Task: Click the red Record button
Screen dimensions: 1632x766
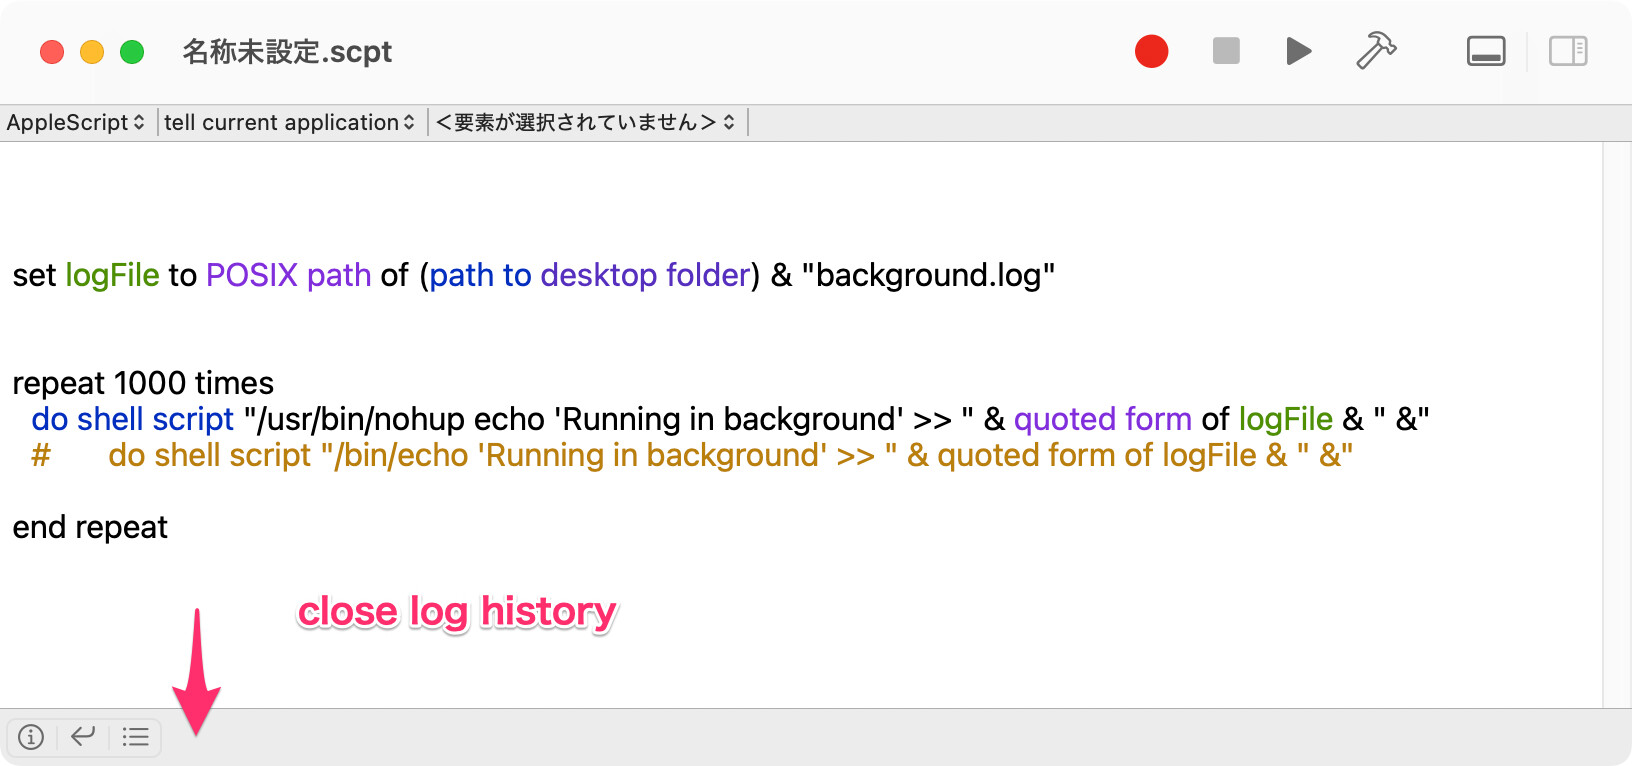Action: [x=1151, y=51]
